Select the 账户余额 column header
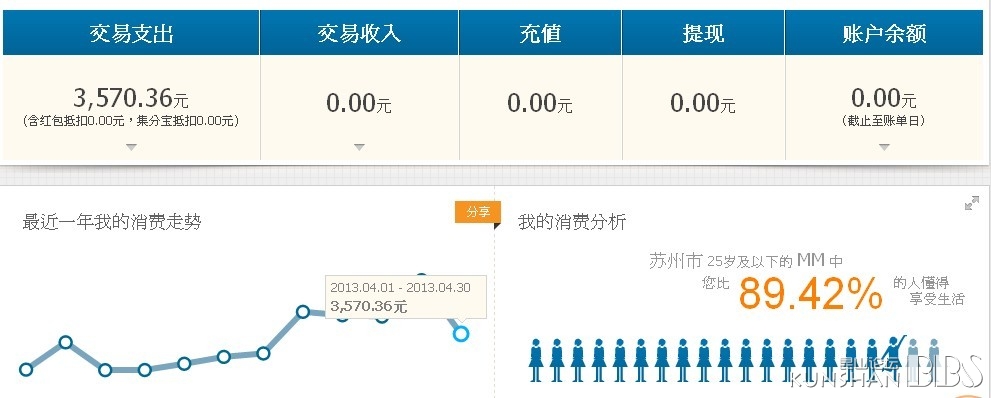 (885, 33)
